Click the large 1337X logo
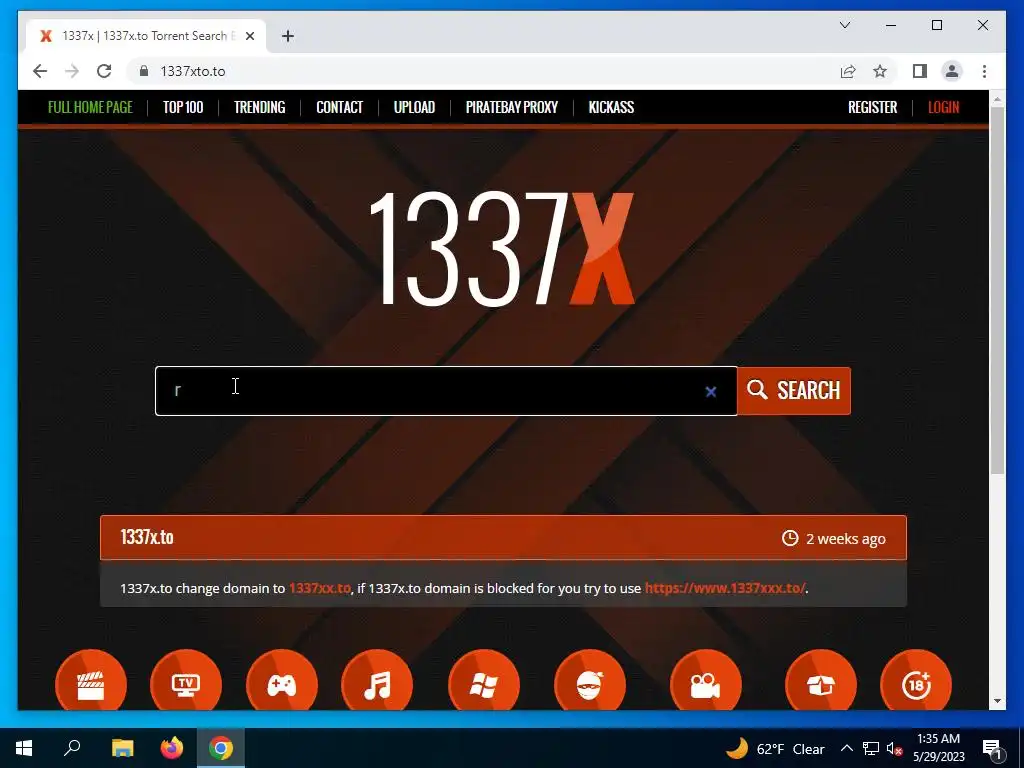This screenshot has height=768, width=1024. (502, 248)
